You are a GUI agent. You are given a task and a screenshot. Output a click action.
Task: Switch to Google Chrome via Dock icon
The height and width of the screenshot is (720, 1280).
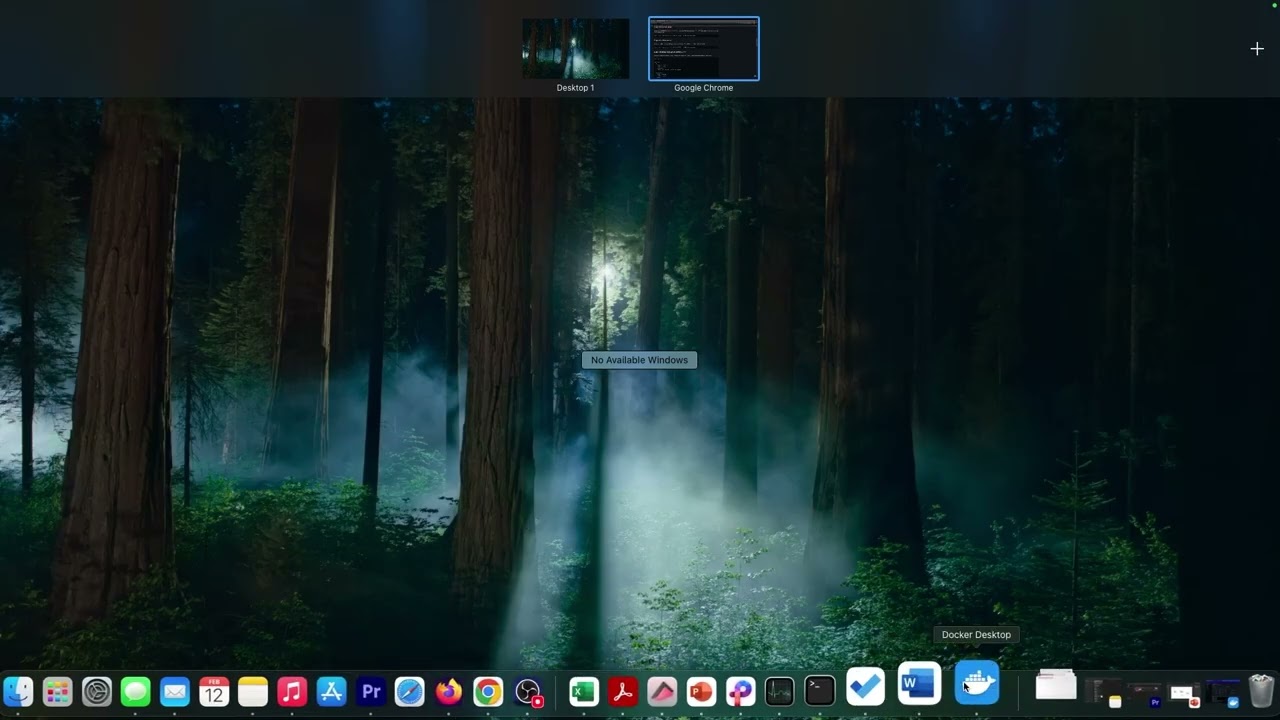[x=488, y=691]
